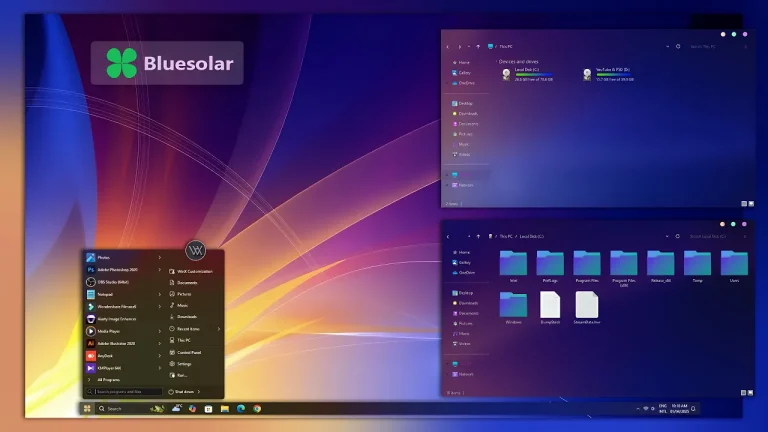
Task: Launch Adobe Photoshop 2020 from start menu
Action: pyautogui.click(x=121, y=269)
